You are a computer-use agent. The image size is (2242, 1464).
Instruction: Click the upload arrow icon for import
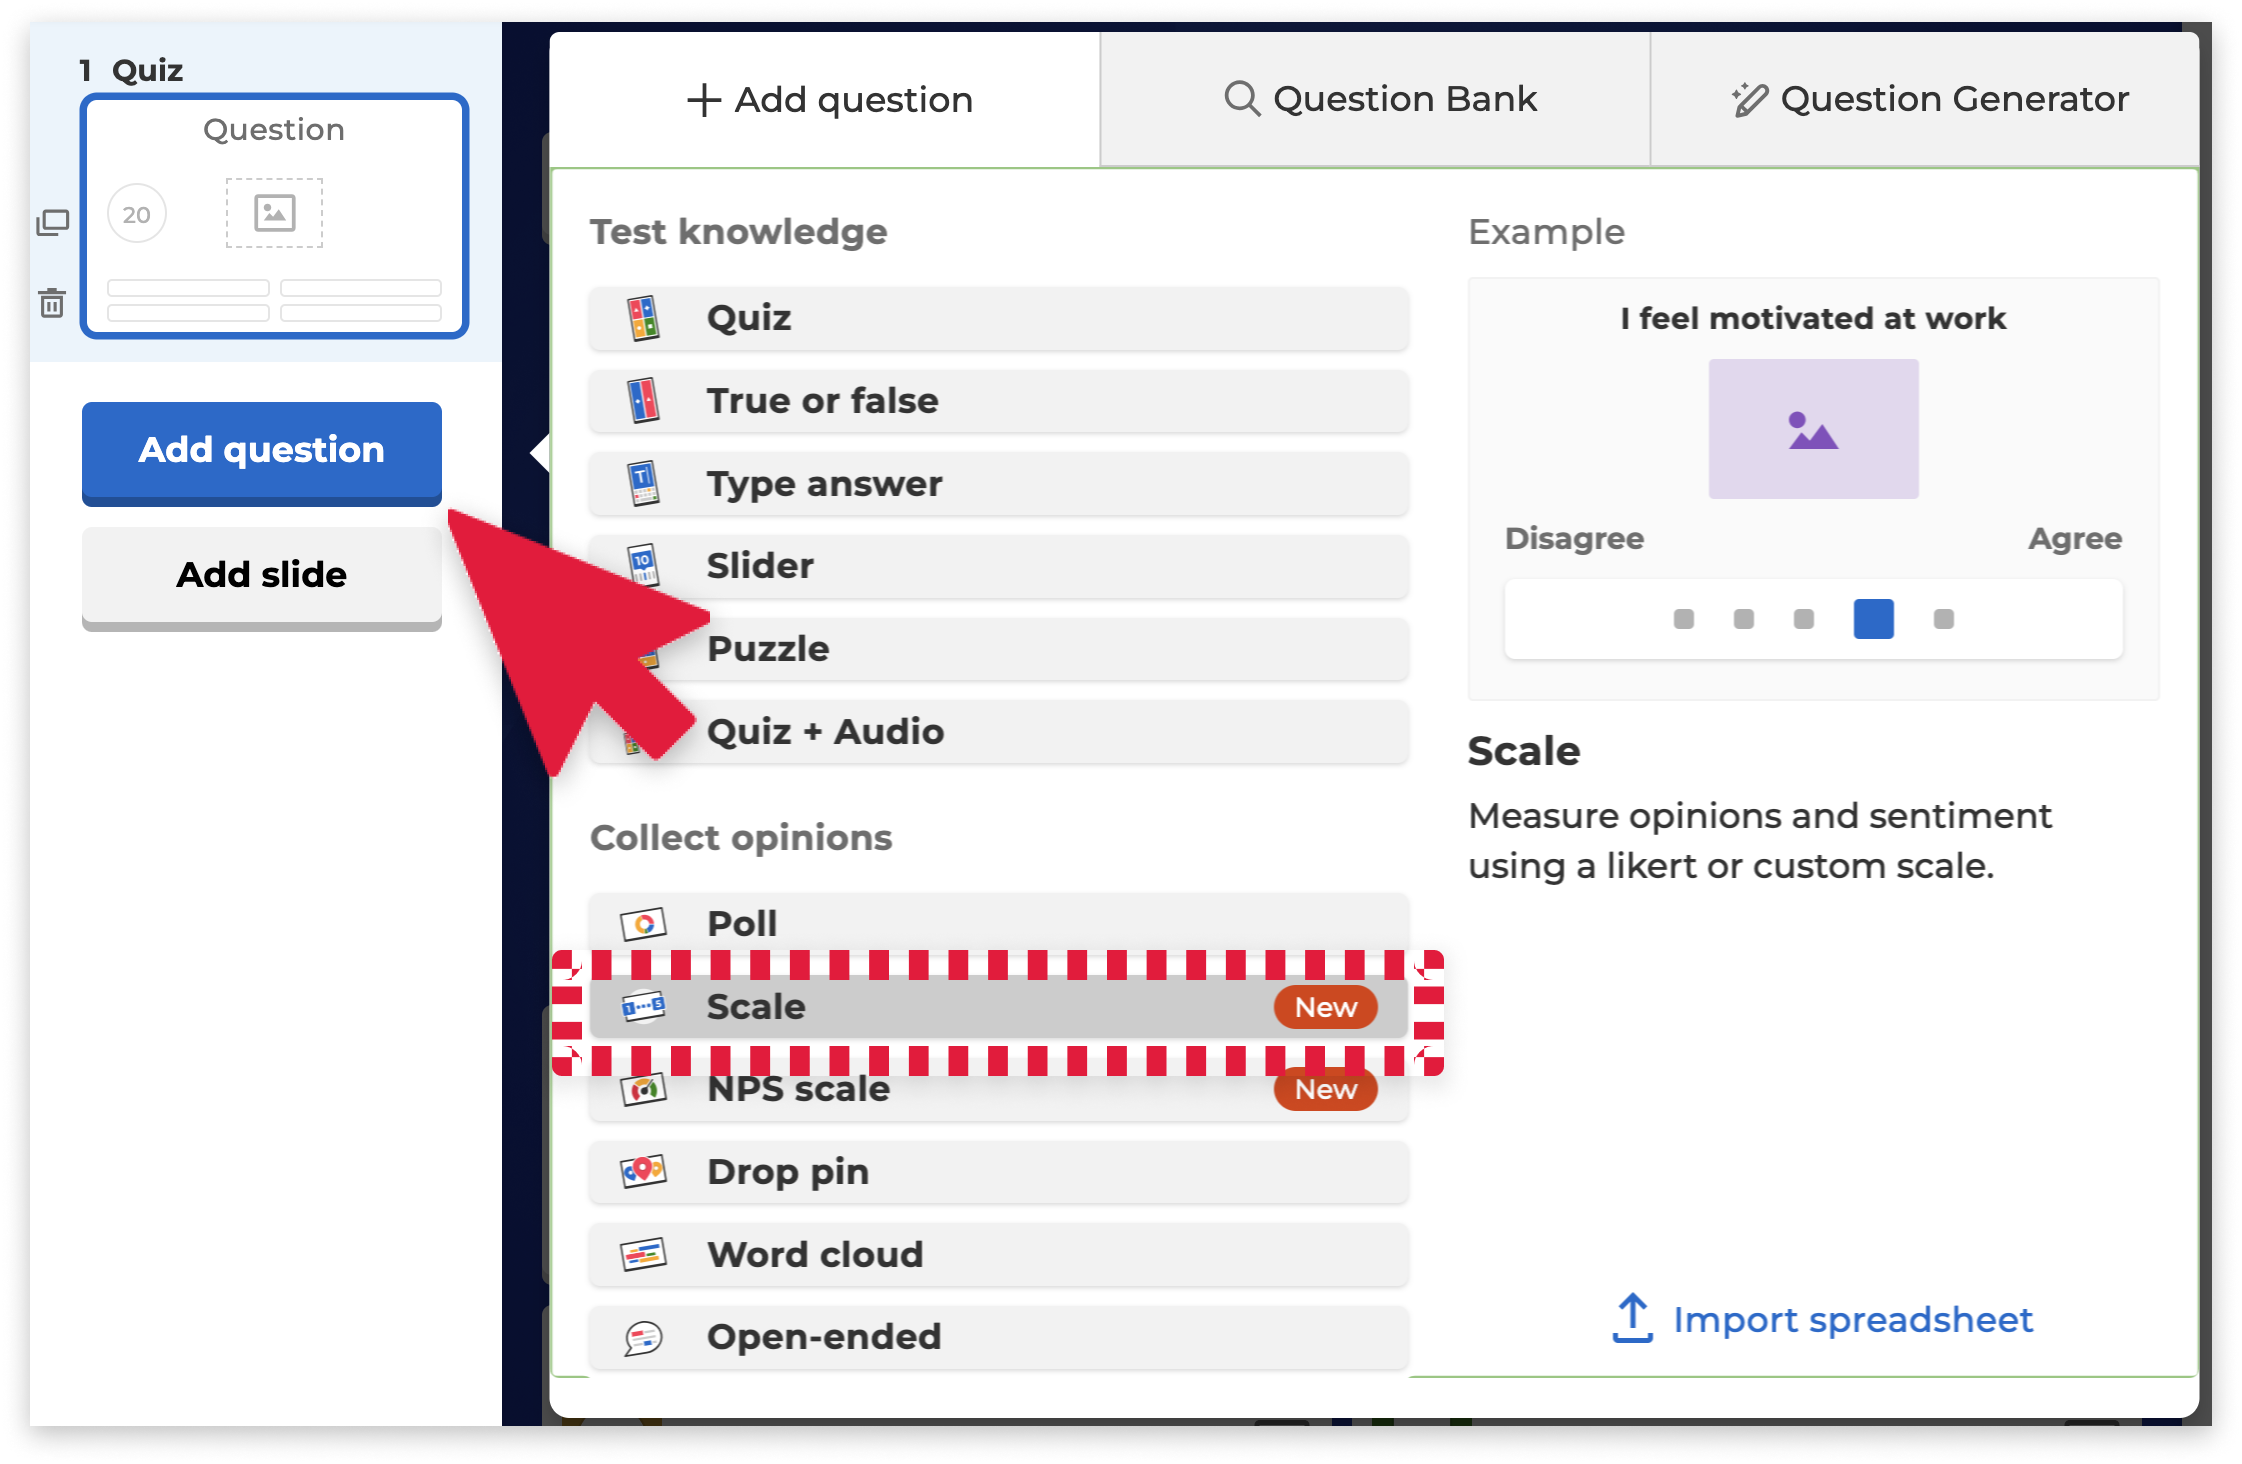pos(1632,1319)
